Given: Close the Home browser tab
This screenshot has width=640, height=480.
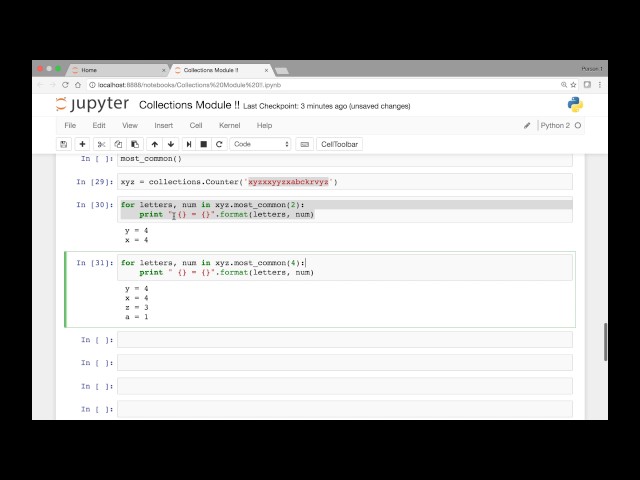Looking at the screenshot, I should point(164,70).
